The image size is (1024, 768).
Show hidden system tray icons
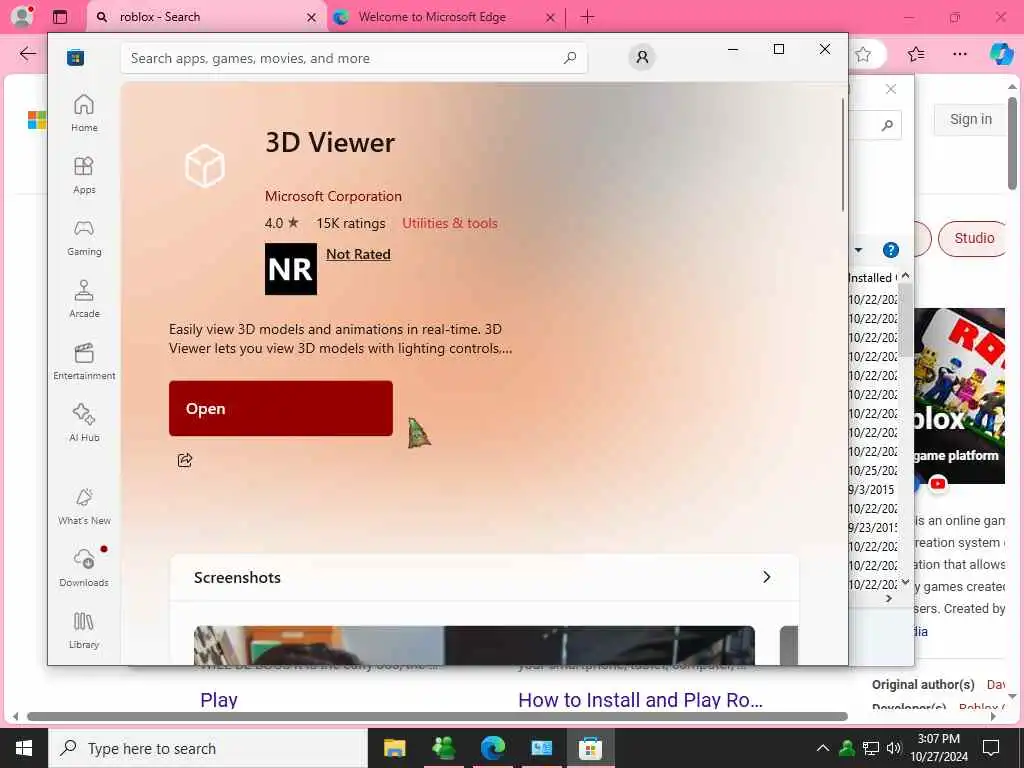click(x=823, y=748)
